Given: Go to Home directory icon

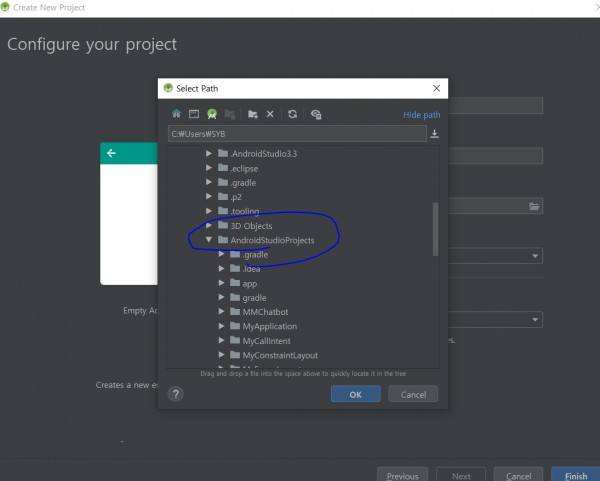Looking at the screenshot, I should [176, 114].
